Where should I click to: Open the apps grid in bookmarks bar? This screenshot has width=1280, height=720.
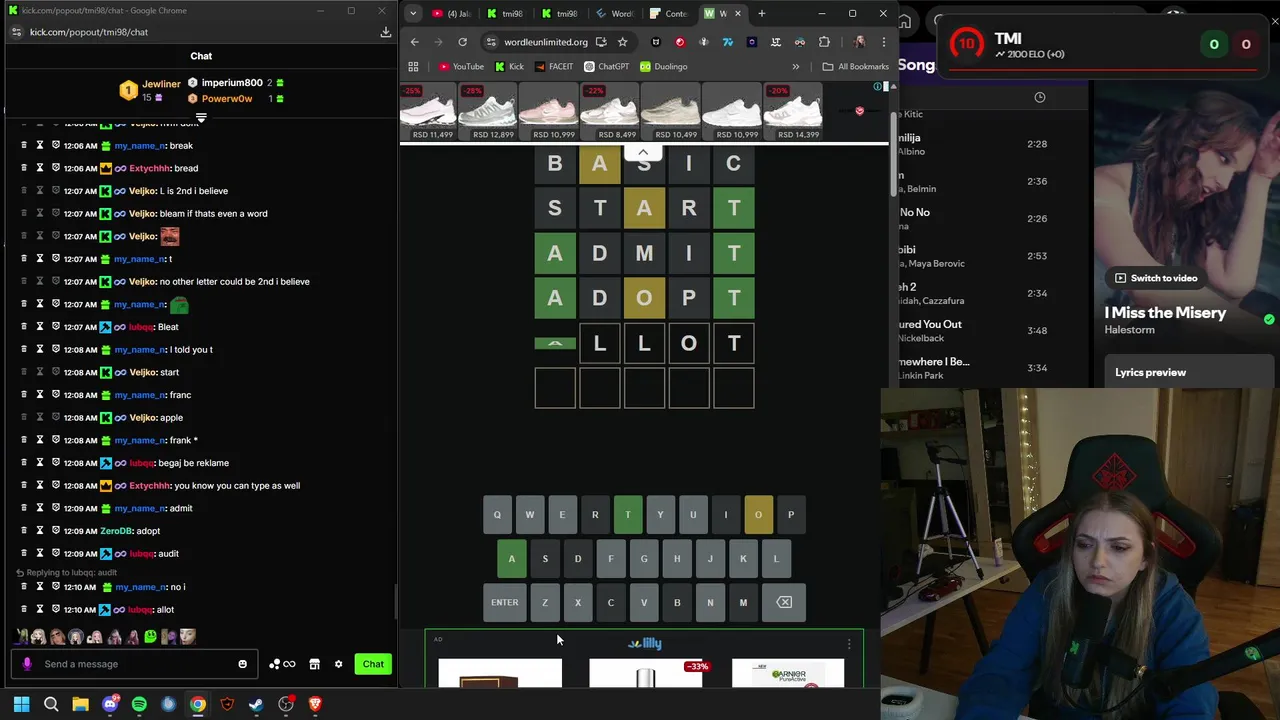[413, 66]
